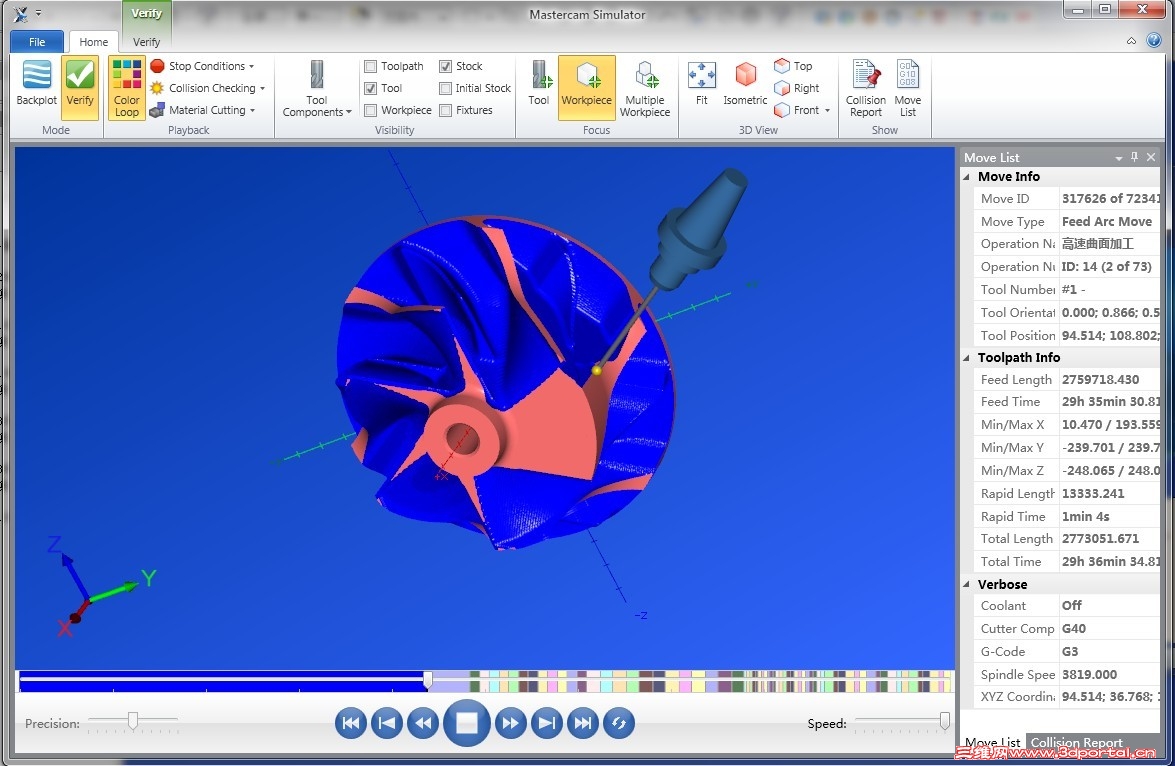Switch to Top view

tap(794, 66)
